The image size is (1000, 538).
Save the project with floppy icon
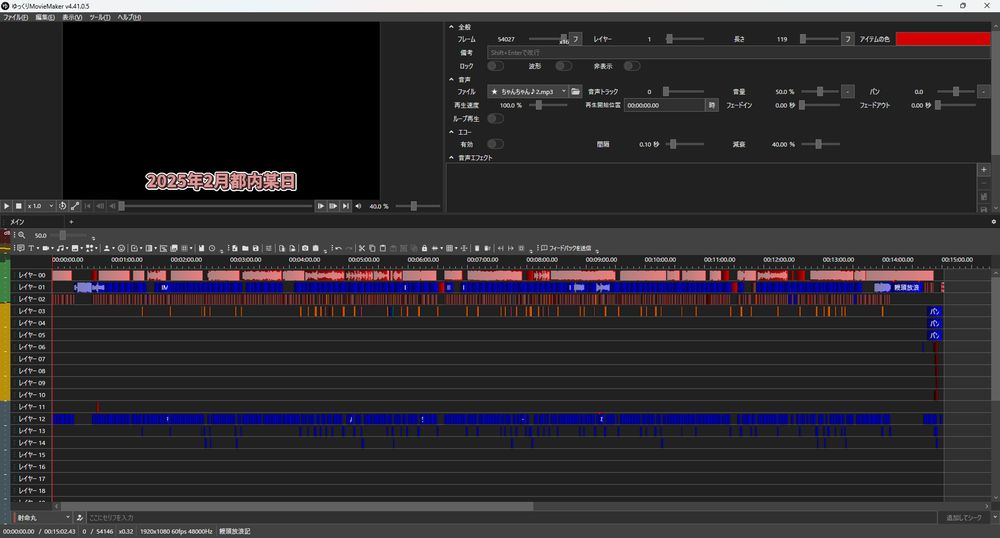coord(256,248)
